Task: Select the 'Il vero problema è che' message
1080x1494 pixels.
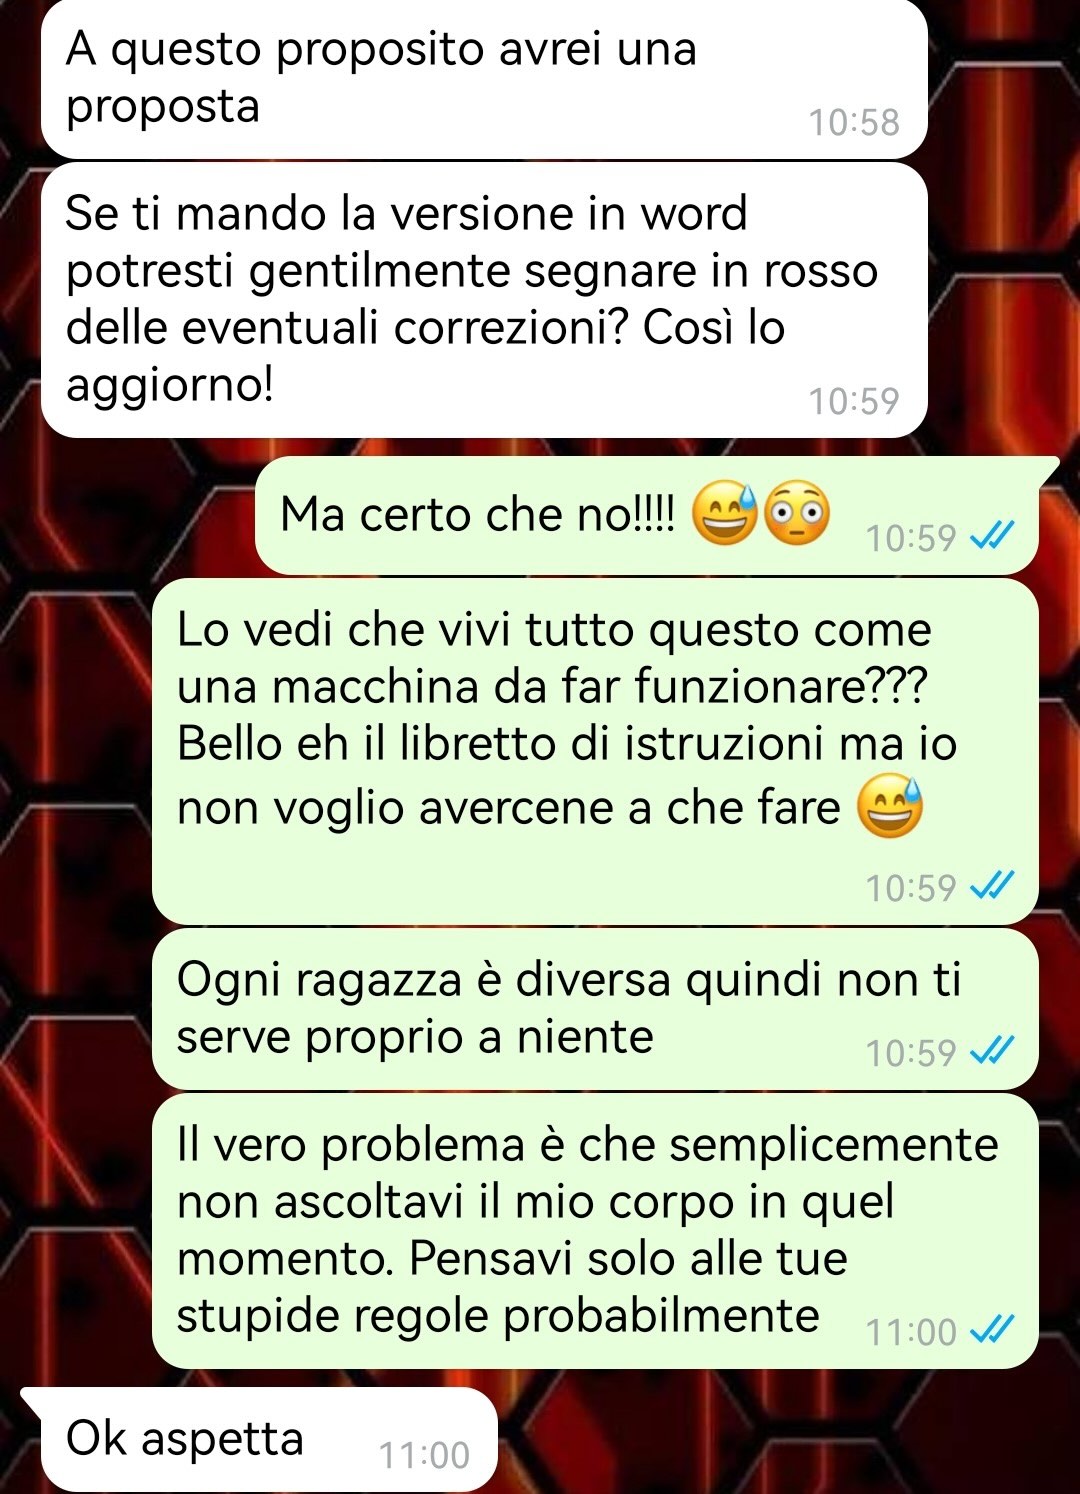Action: pyautogui.click(x=595, y=1231)
